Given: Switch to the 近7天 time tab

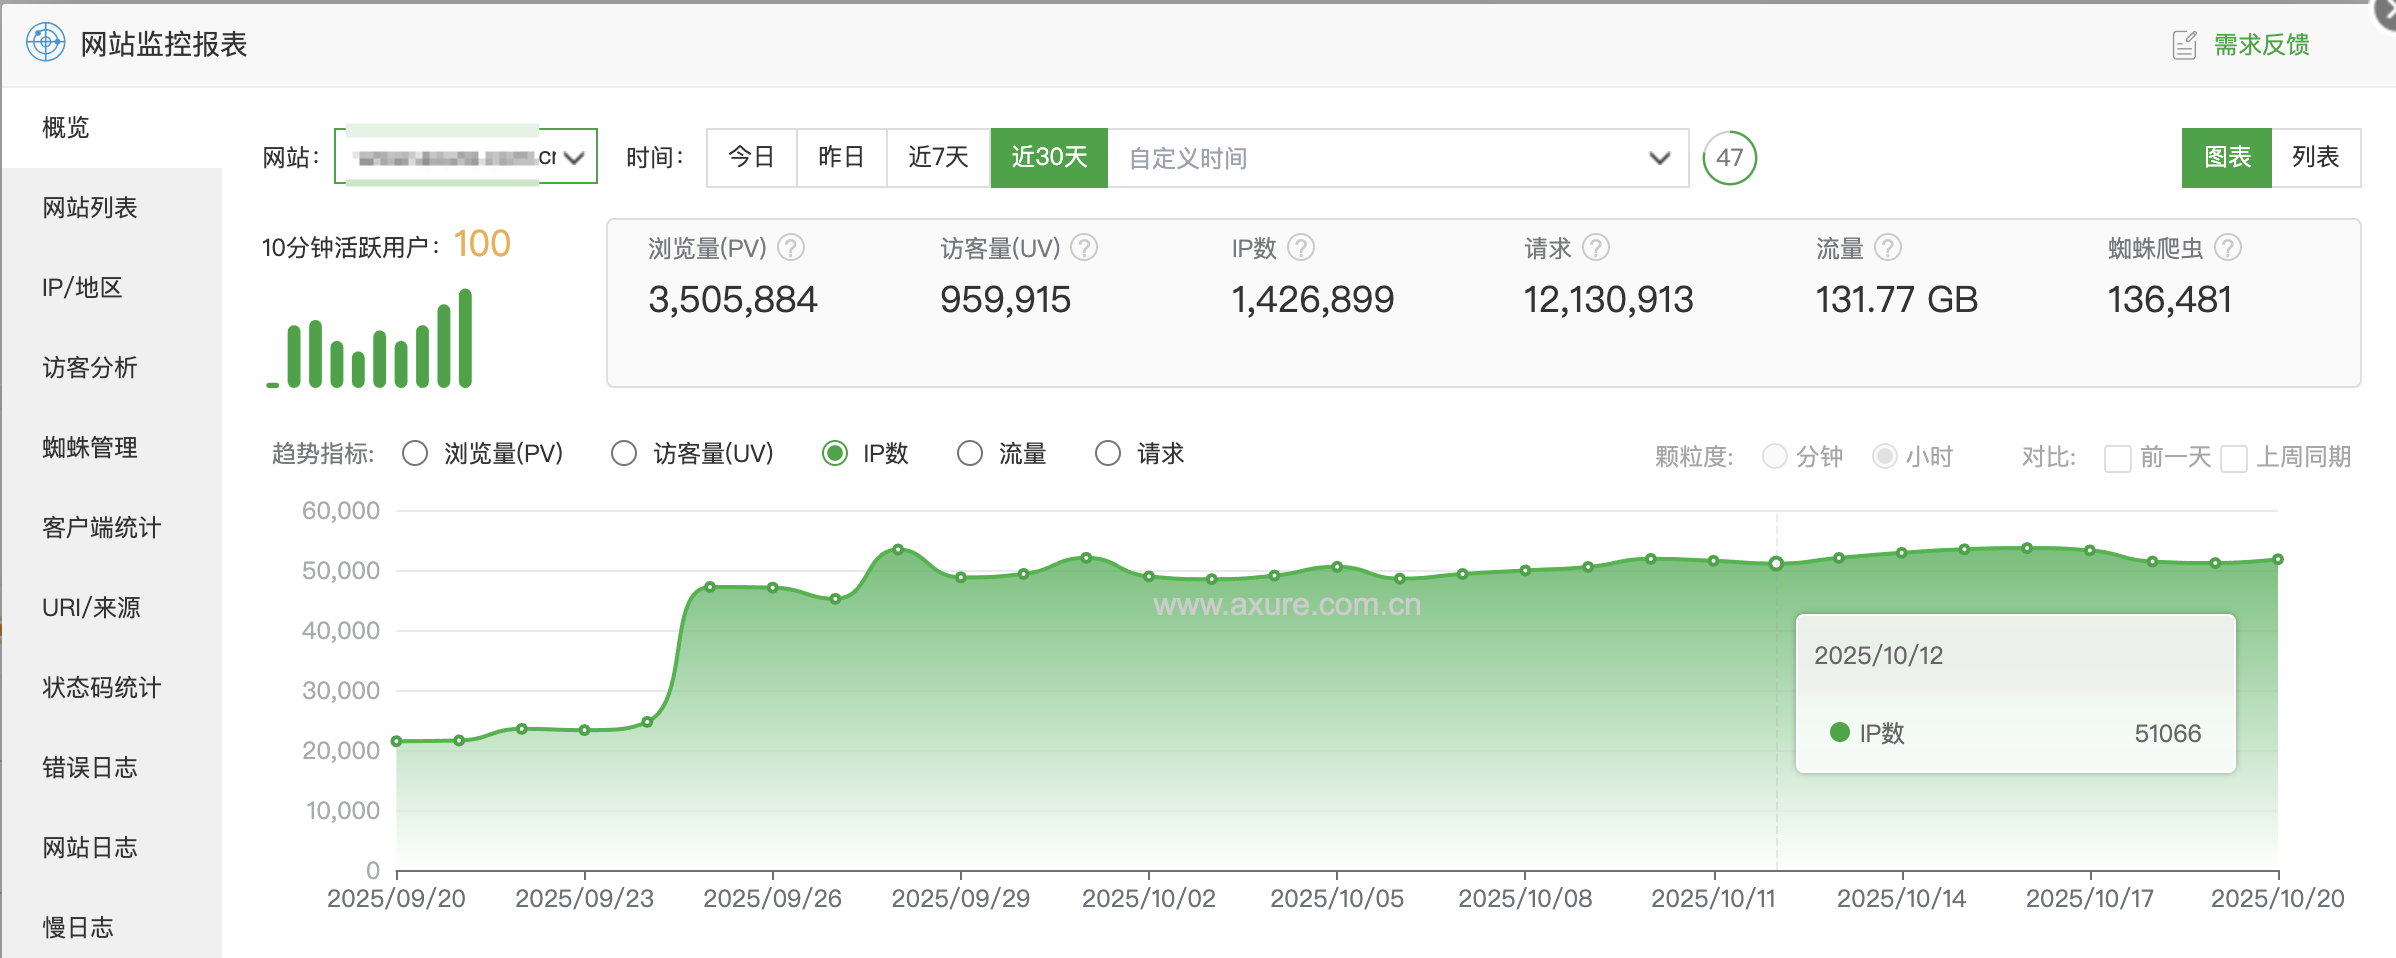Looking at the screenshot, I should [938, 158].
